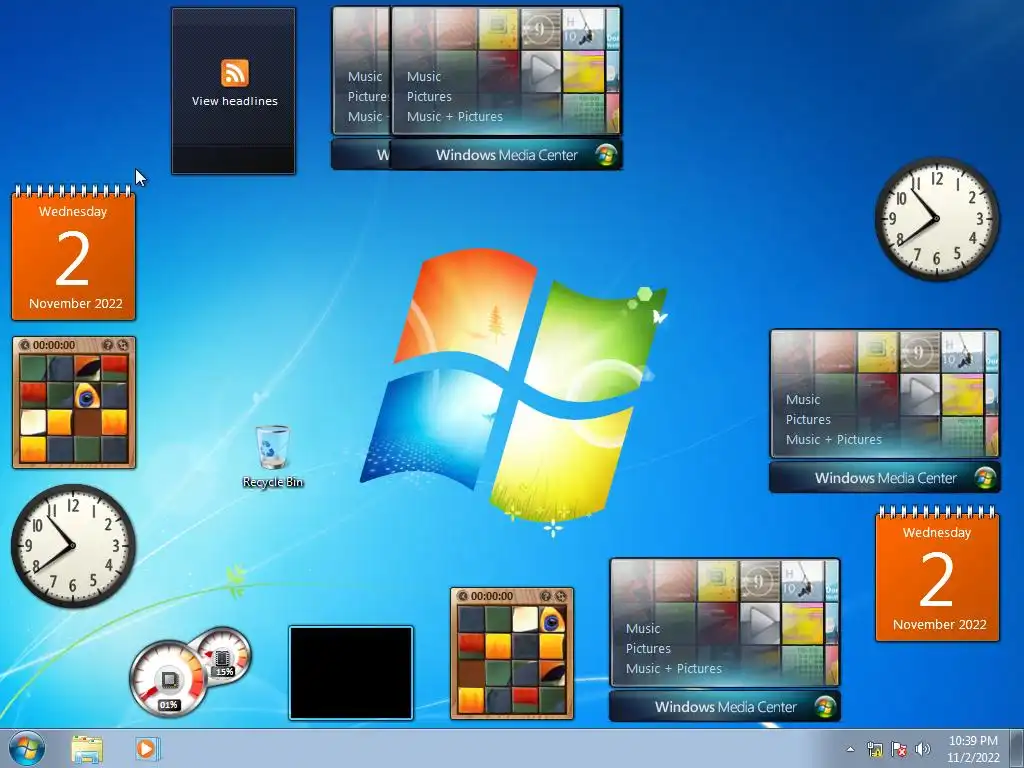Open the taskbar clock showing 10:39 PM
1024x768 pixels.
click(973, 749)
